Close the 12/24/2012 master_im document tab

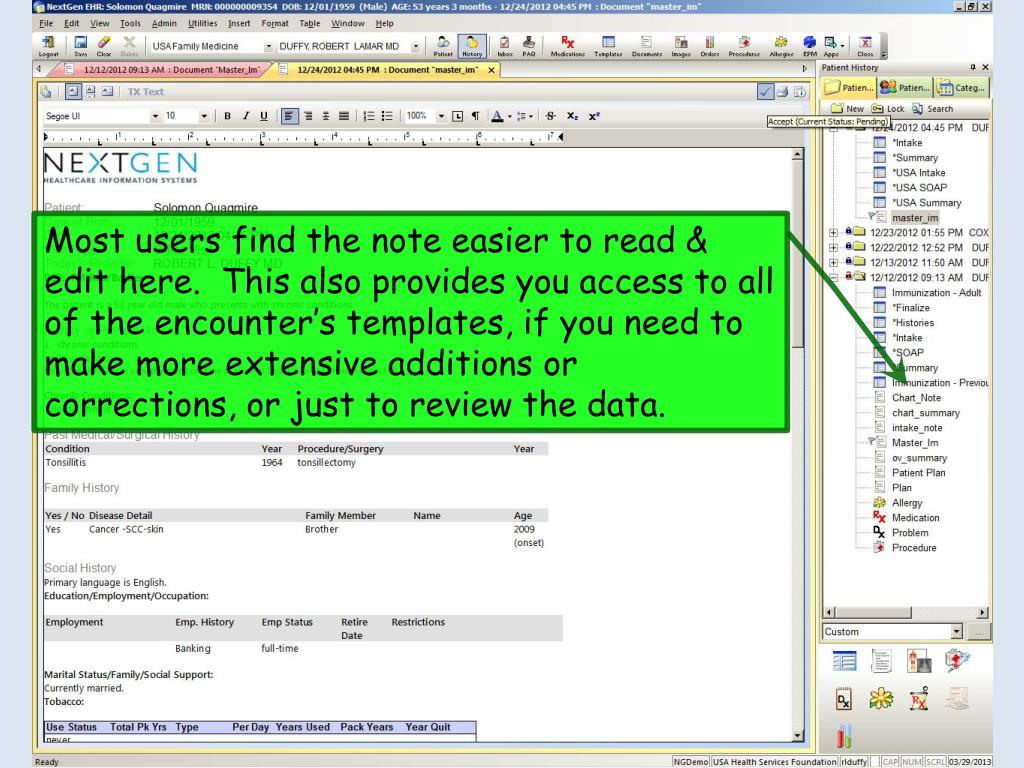pos(491,70)
